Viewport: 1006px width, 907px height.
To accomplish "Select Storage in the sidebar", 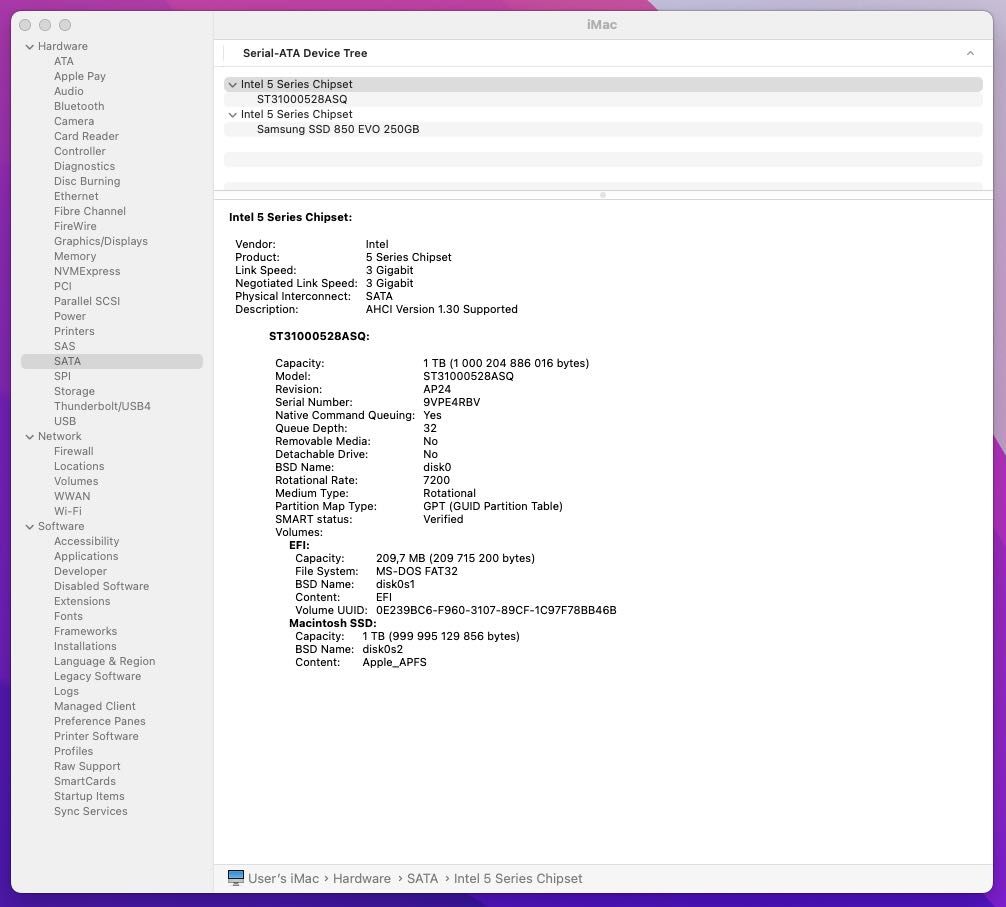I will tap(74, 391).
